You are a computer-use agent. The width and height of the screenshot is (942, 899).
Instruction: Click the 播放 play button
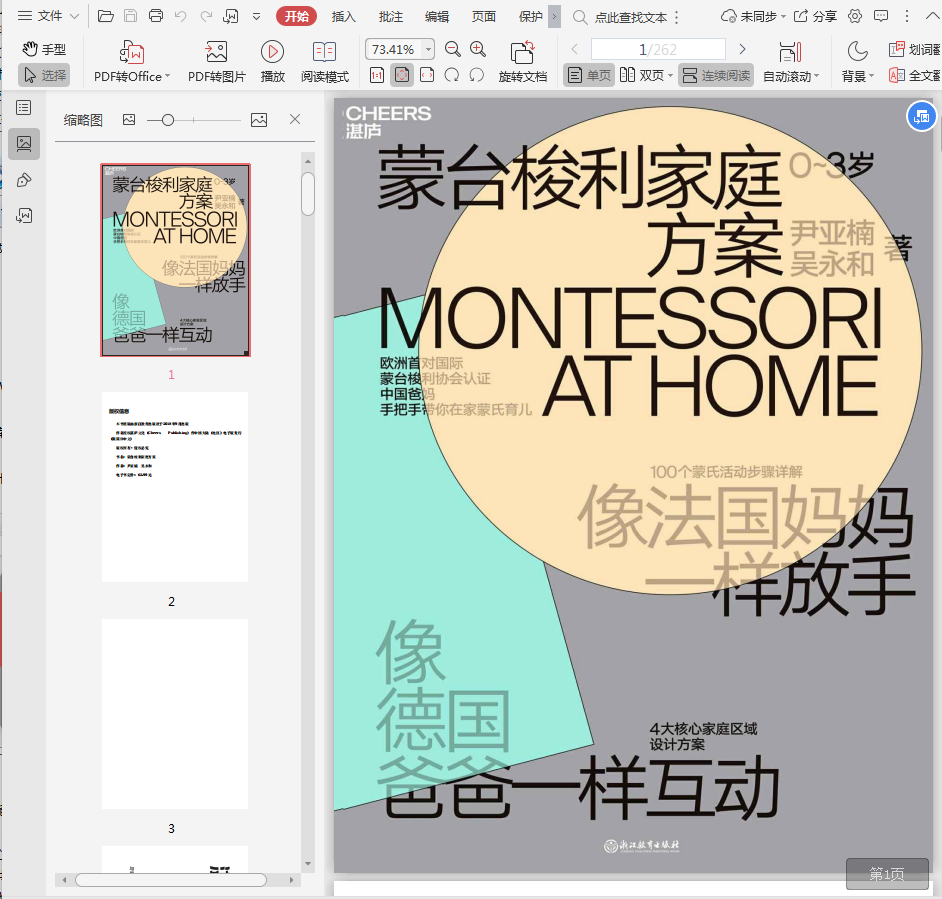point(272,61)
